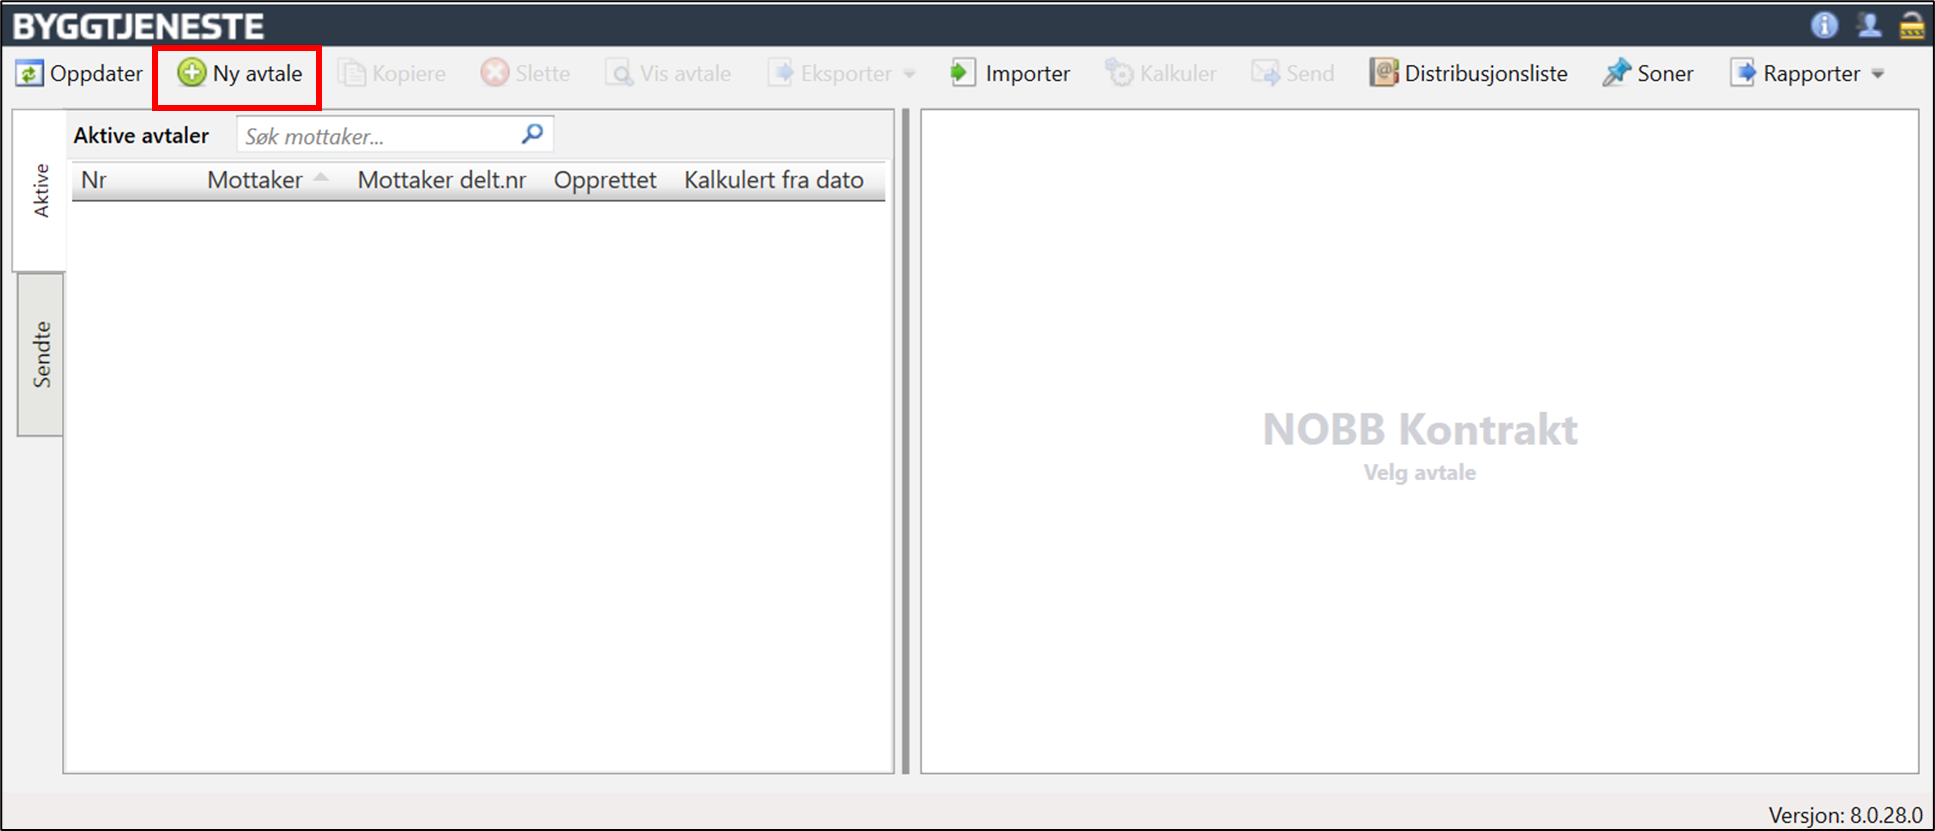Click the Oppdater refresh icon
Image resolution: width=1935 pixels, height=831 pixels.
(29, 73)
